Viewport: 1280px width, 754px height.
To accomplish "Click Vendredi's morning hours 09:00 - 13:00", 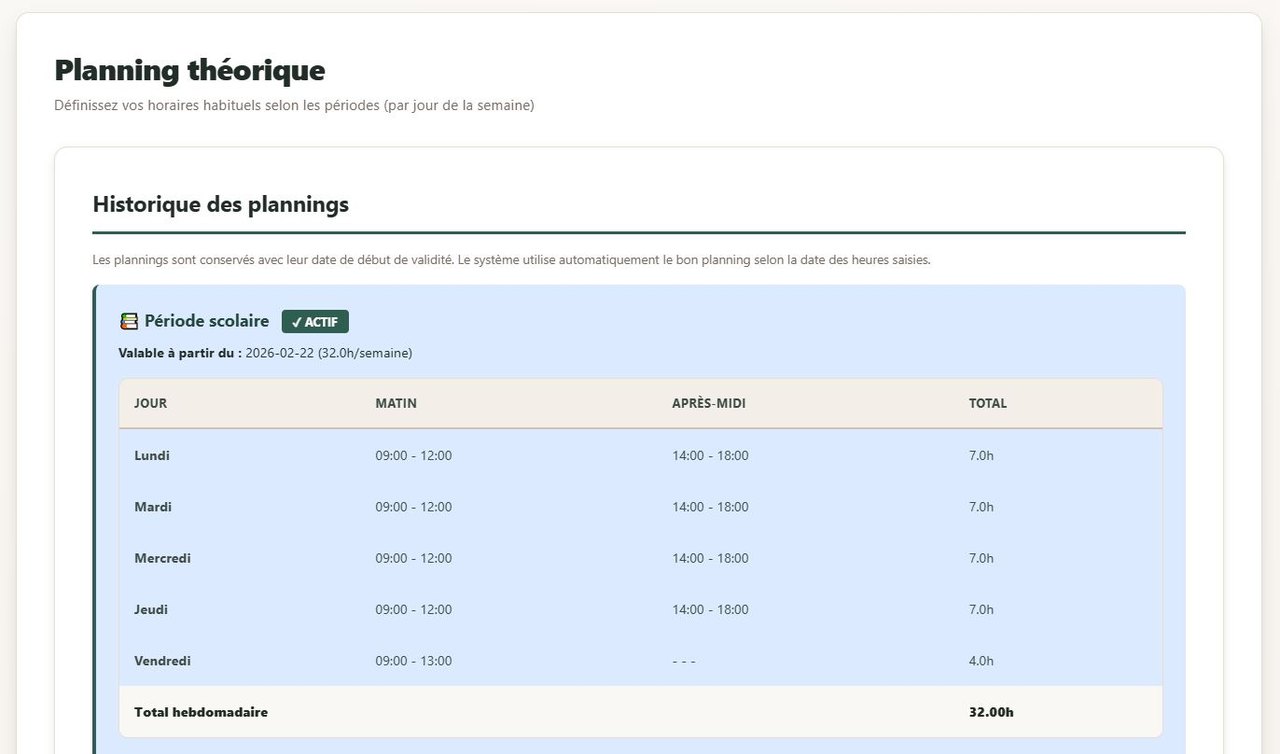I will tap(413, 661).
